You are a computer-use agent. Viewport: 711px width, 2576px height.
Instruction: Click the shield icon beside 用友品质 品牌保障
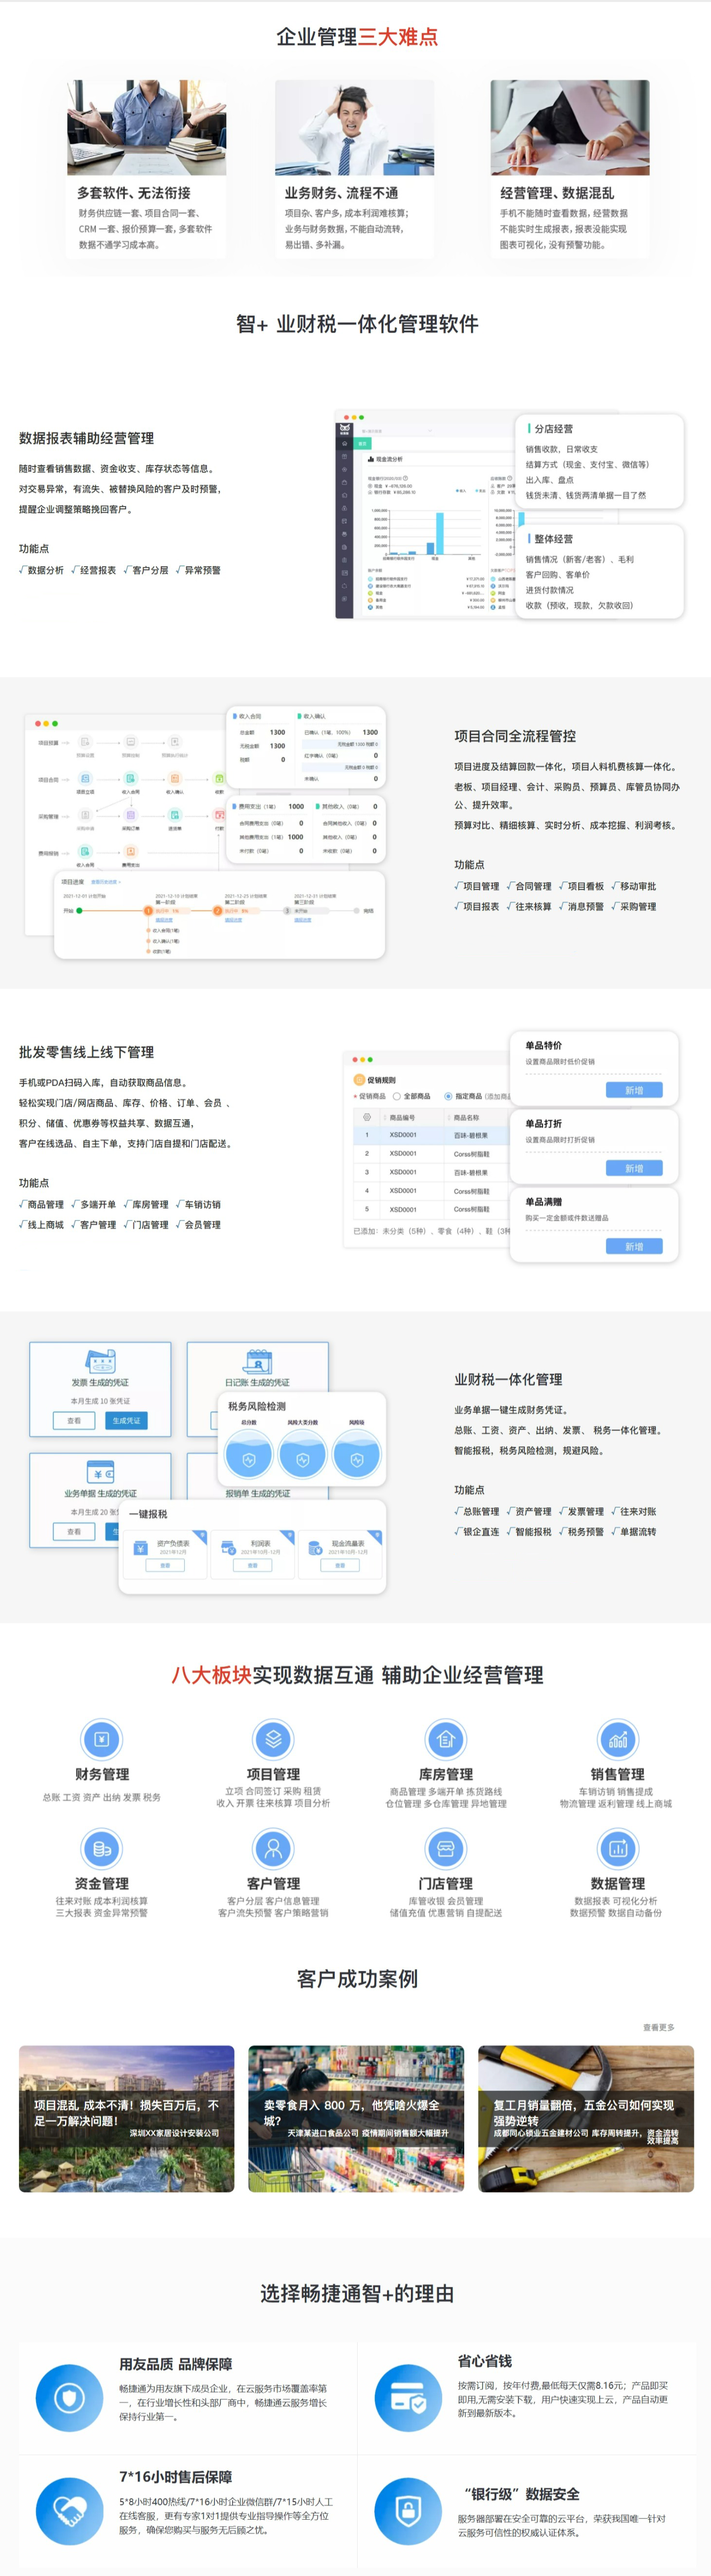pos(69,2397)
